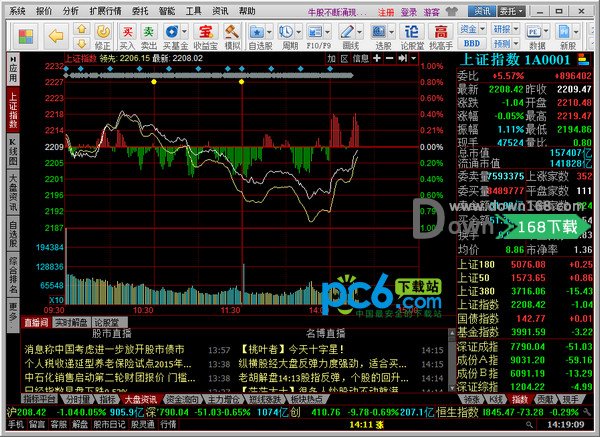Image resolution: width=600 pixels, height=437 pixels.
Task: Click the wrench settings icon in ticker bar
Action: pyautogui.click(x=587, y=412)
